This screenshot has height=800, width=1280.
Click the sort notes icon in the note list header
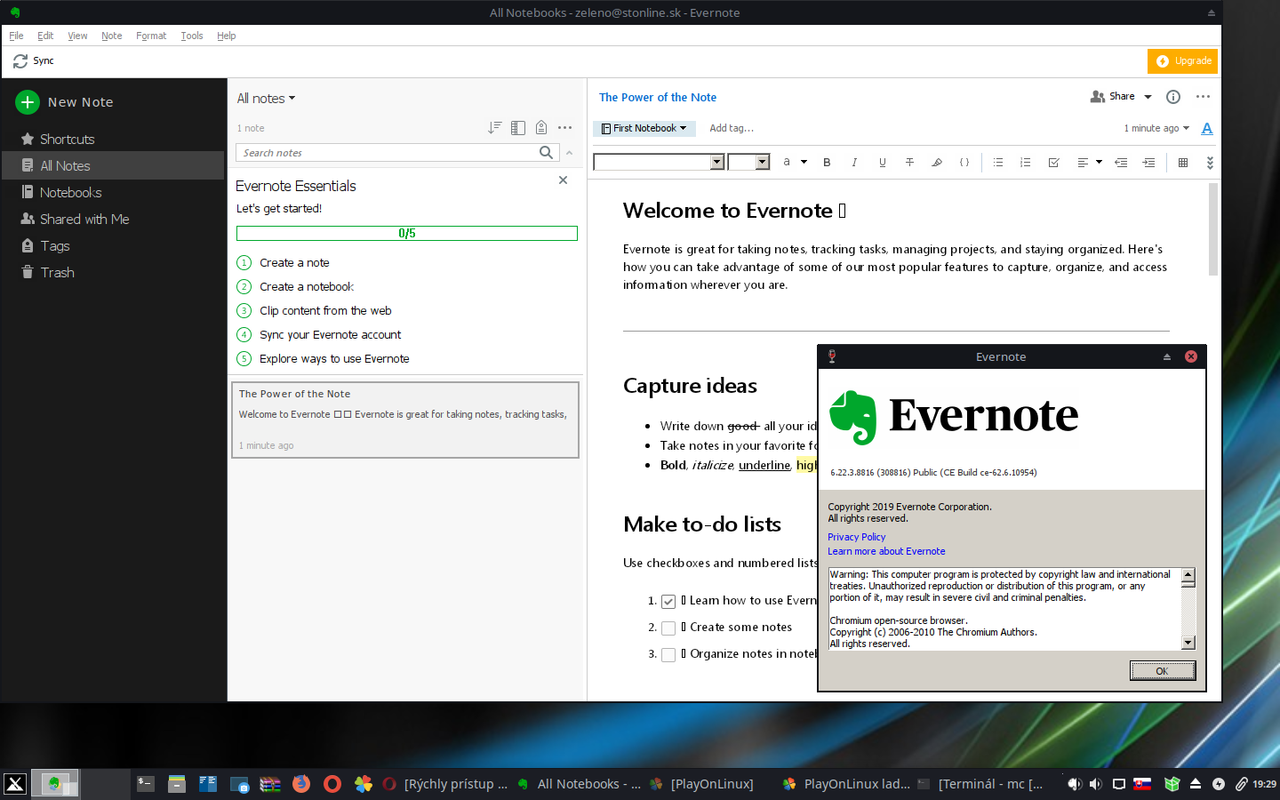494,128
